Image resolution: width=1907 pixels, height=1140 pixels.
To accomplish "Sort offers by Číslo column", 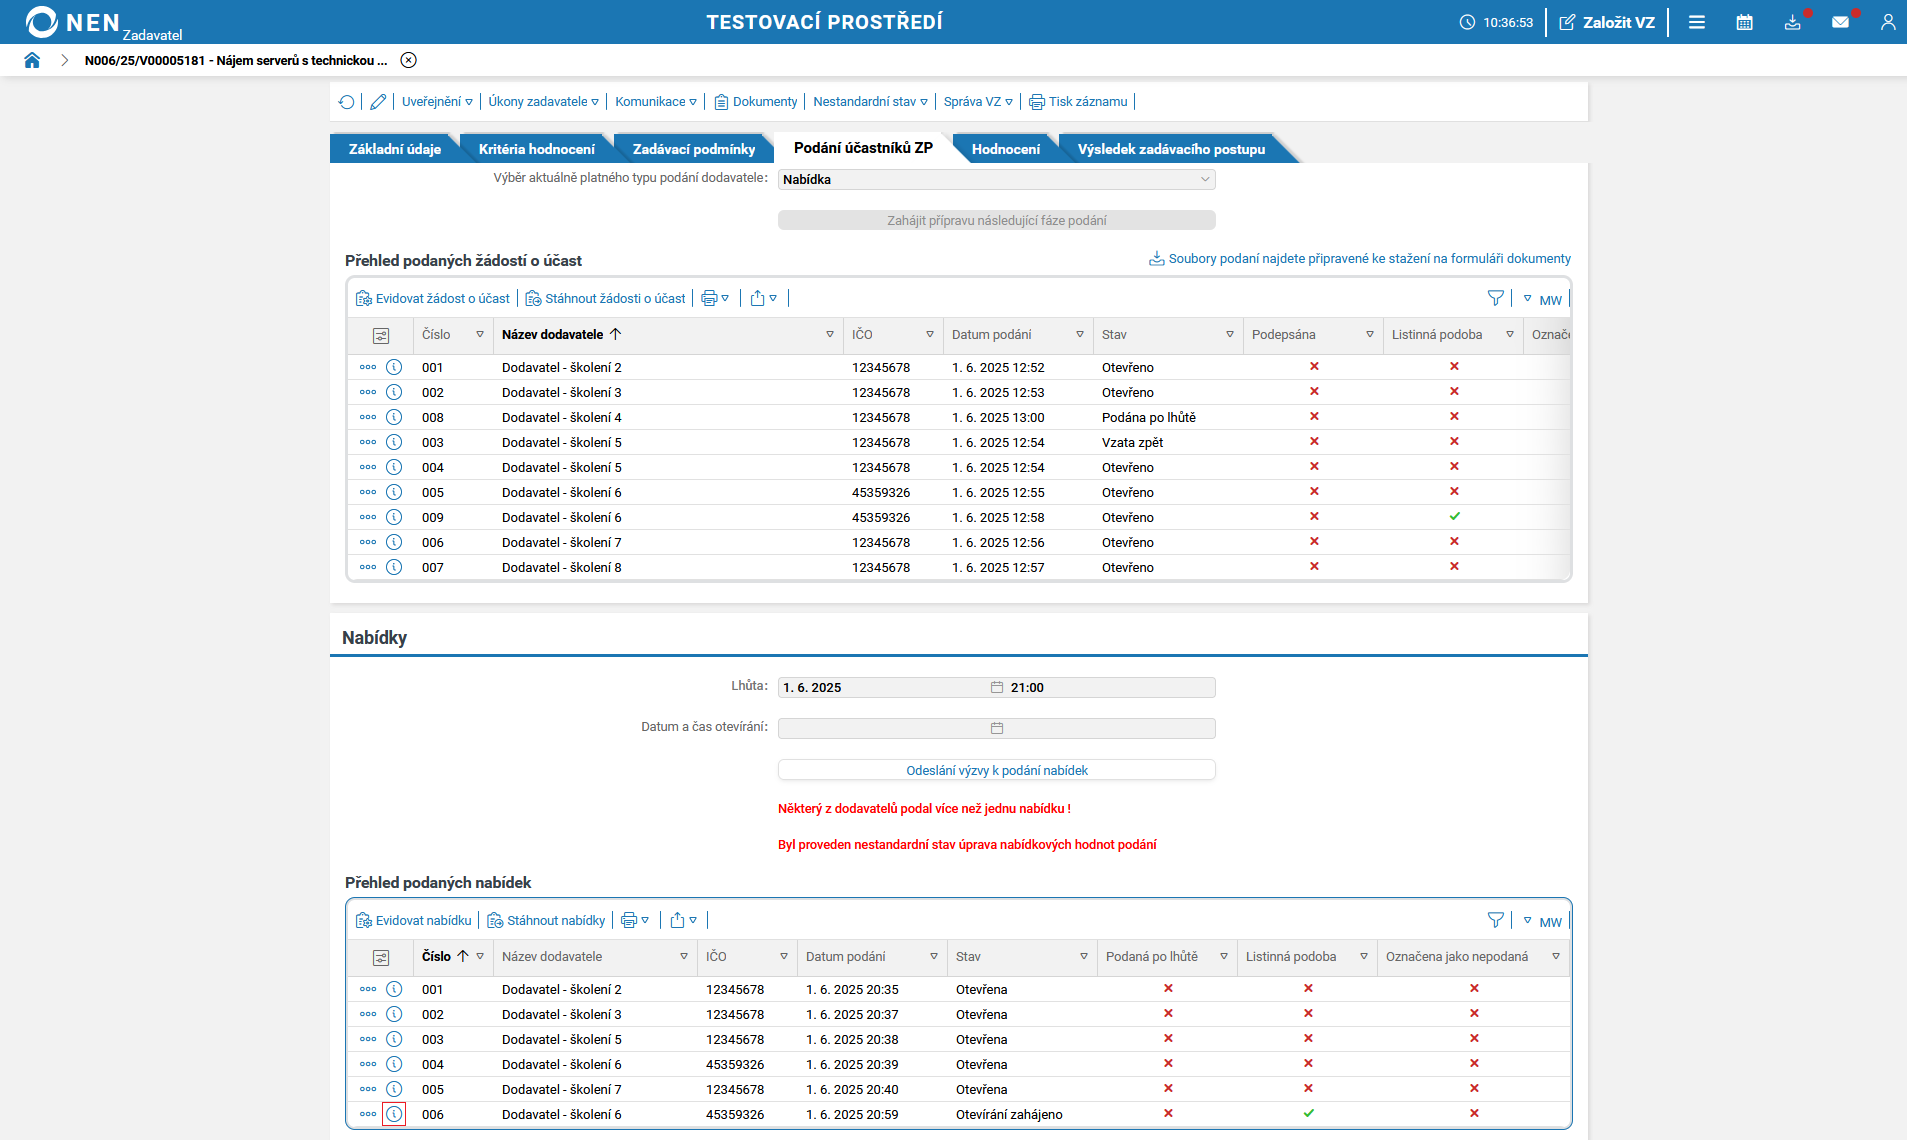I will (437, 957).
